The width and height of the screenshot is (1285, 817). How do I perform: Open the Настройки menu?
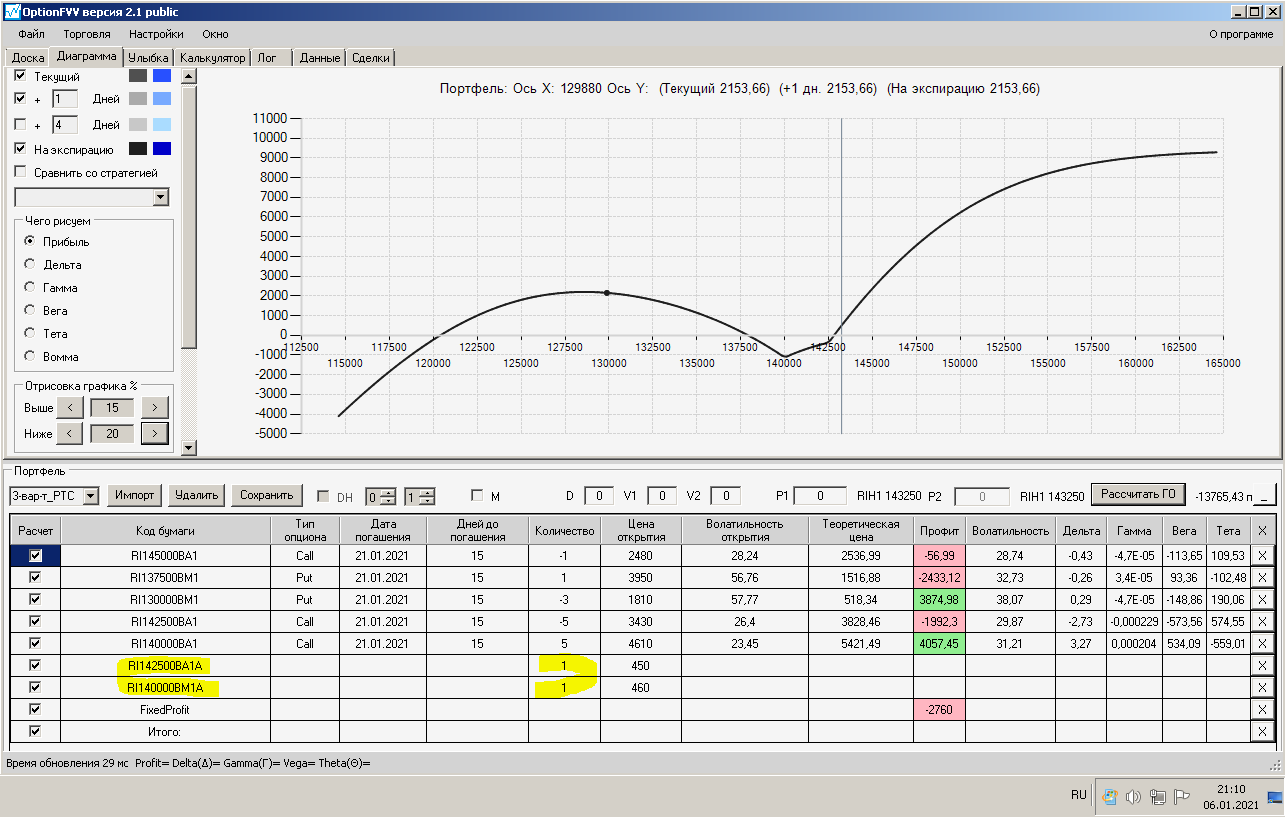coord(156,34)
